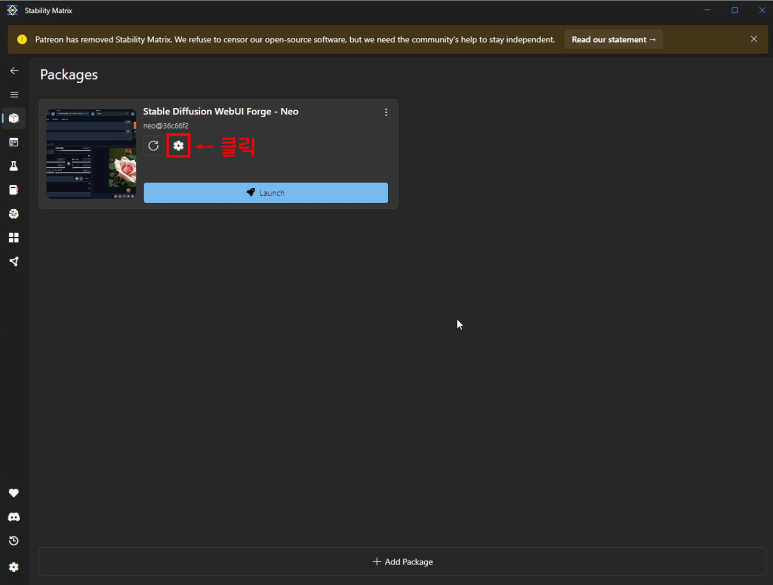Go back with the left arrow icon
The image size is (773, 585).
(14, 70)
